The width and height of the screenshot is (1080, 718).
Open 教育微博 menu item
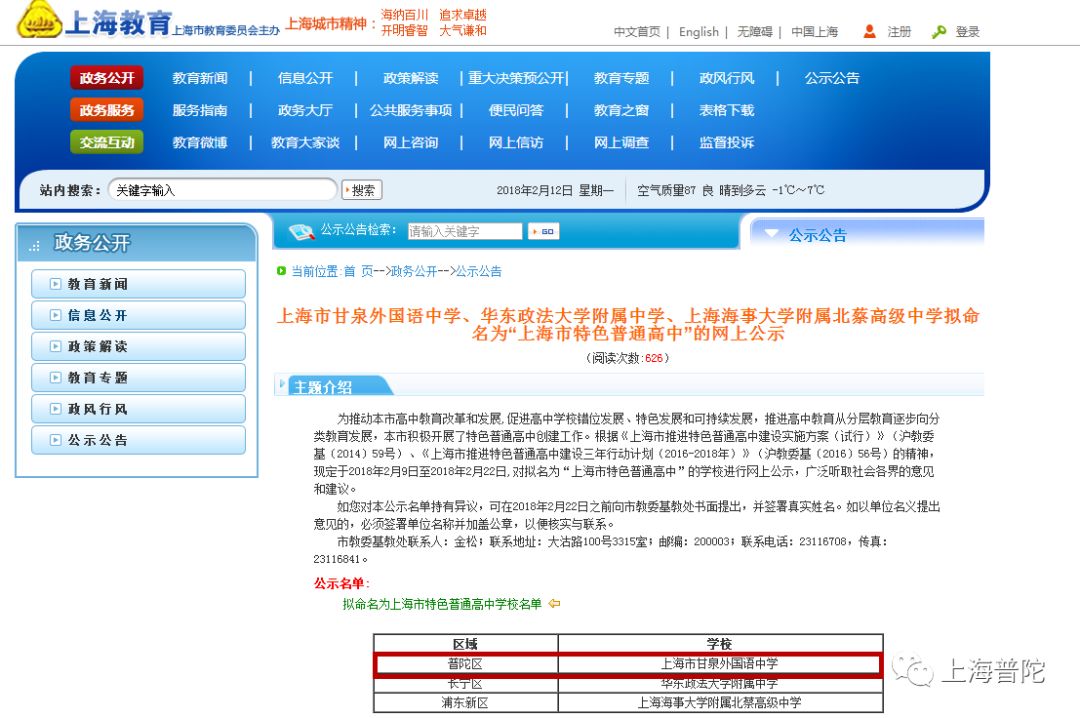click(200, 143)
